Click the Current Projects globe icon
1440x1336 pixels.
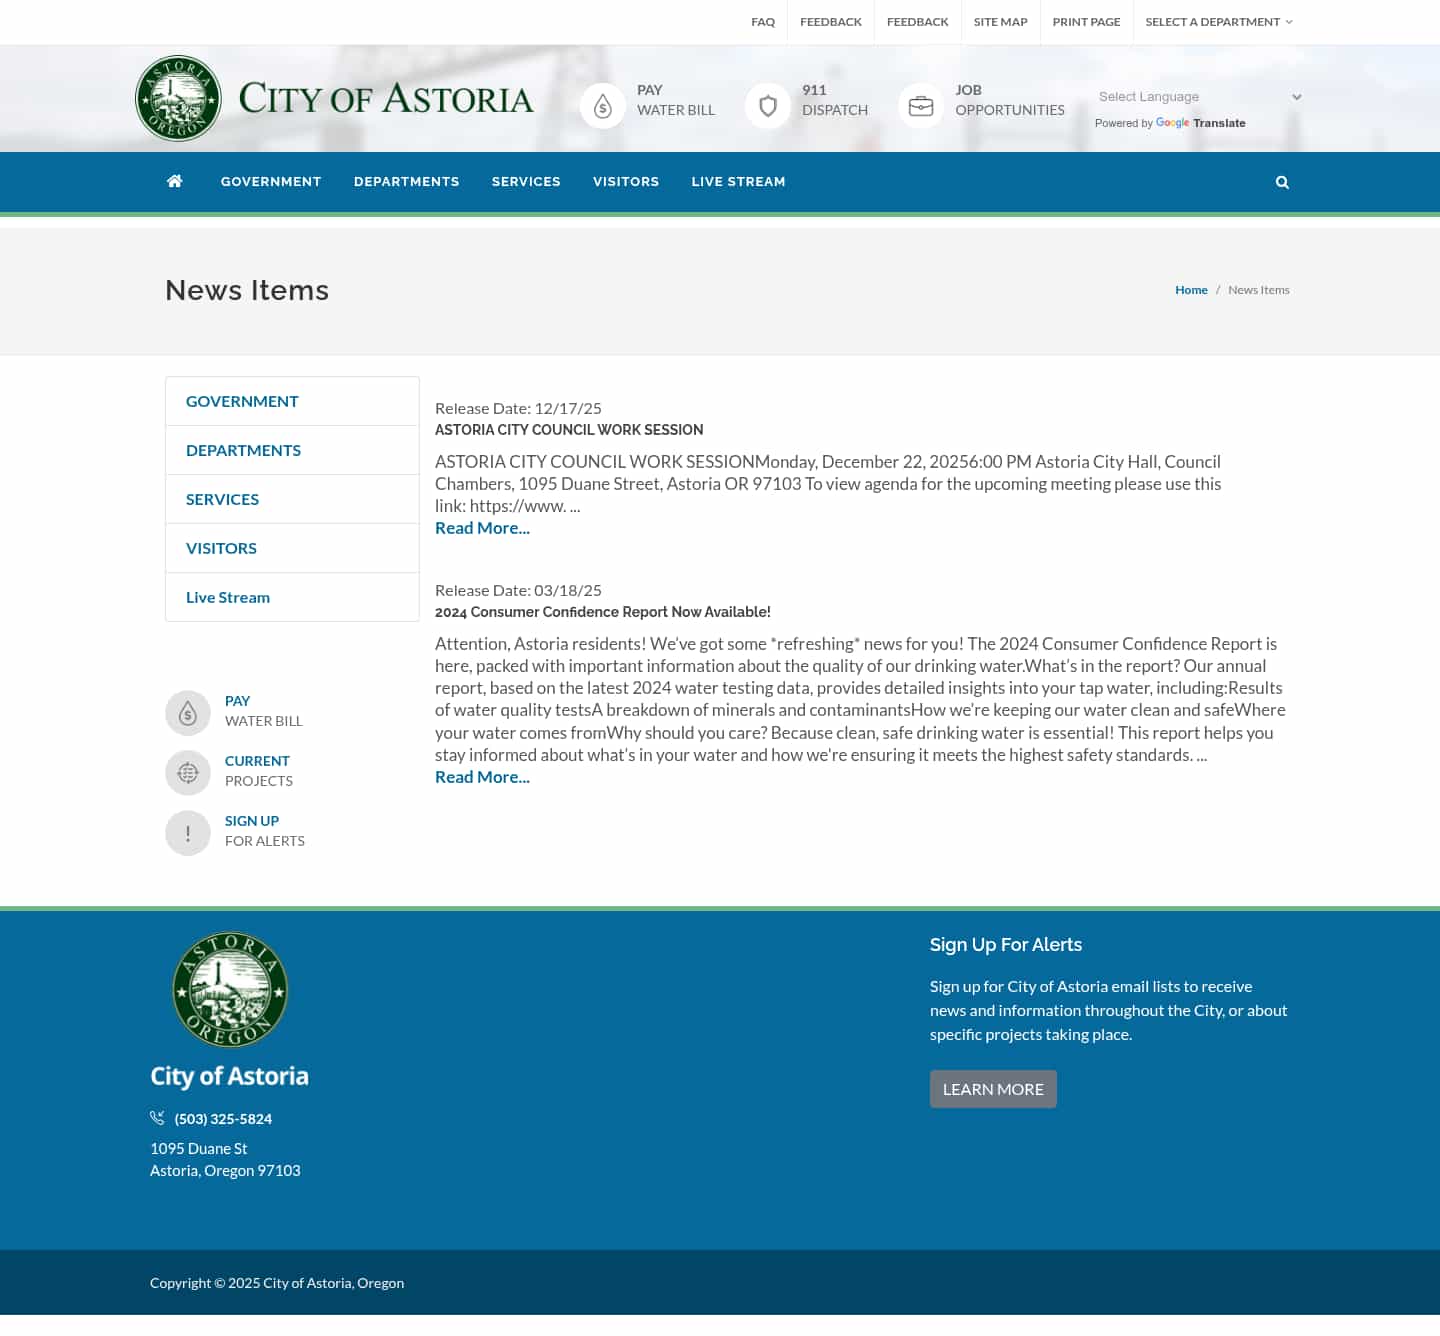pyautogui.click(x=188, y=772)
